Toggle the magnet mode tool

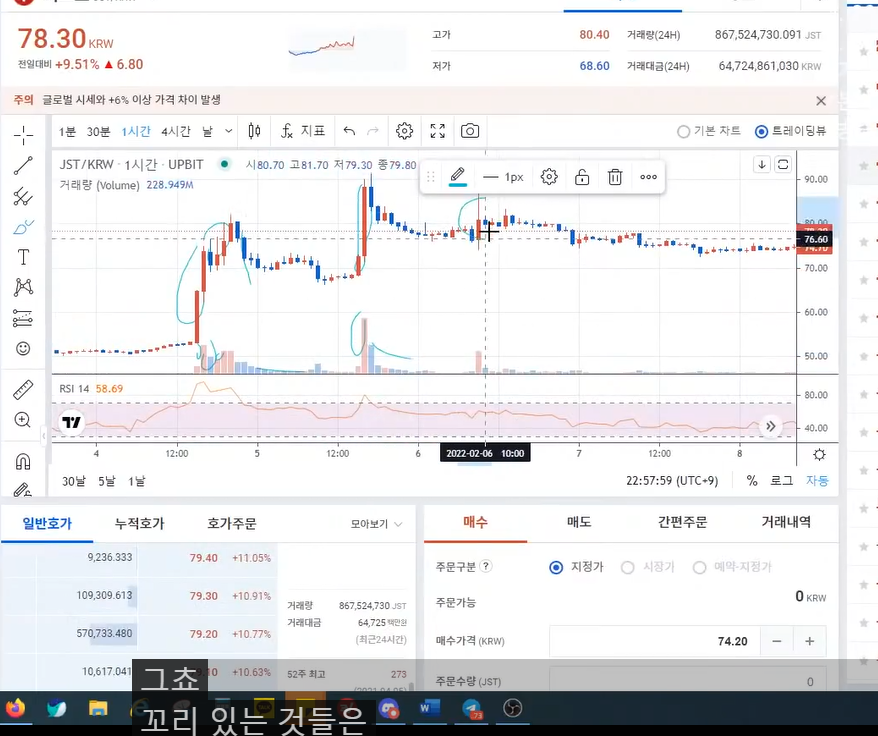point(23,462)
